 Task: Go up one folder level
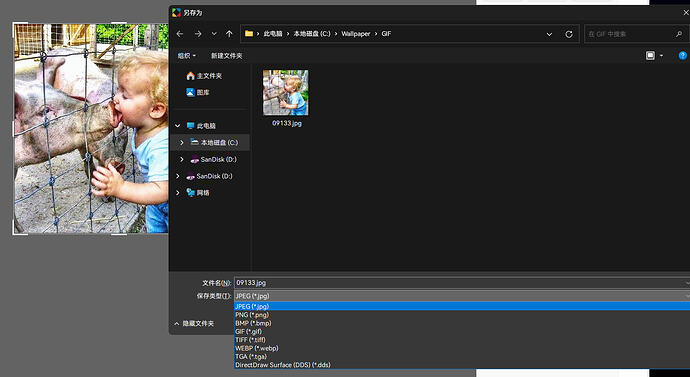pyautogui.click(x=229, y=34)
